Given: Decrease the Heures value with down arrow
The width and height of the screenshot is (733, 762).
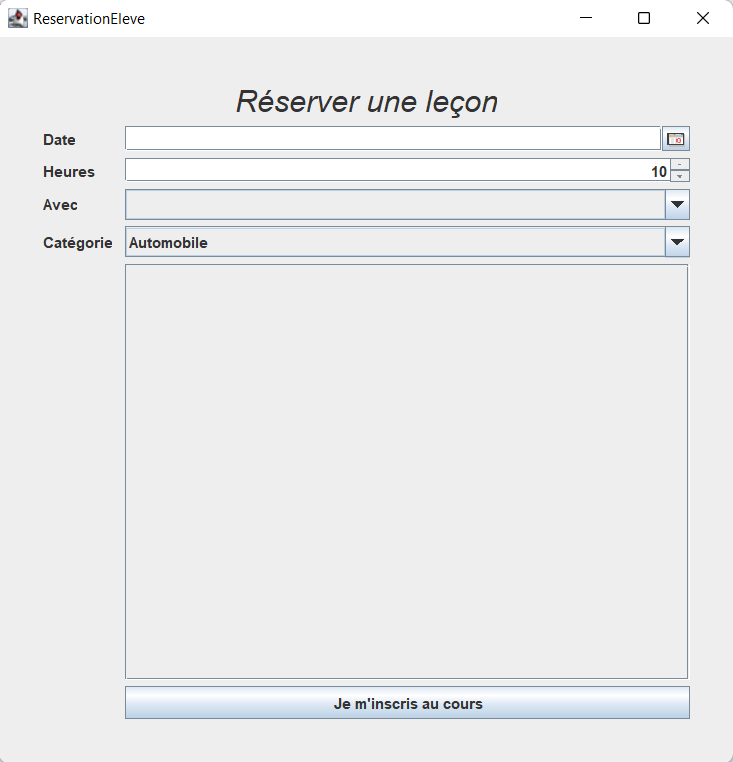Looking at the screenshot, I should (x=680, y=176).
